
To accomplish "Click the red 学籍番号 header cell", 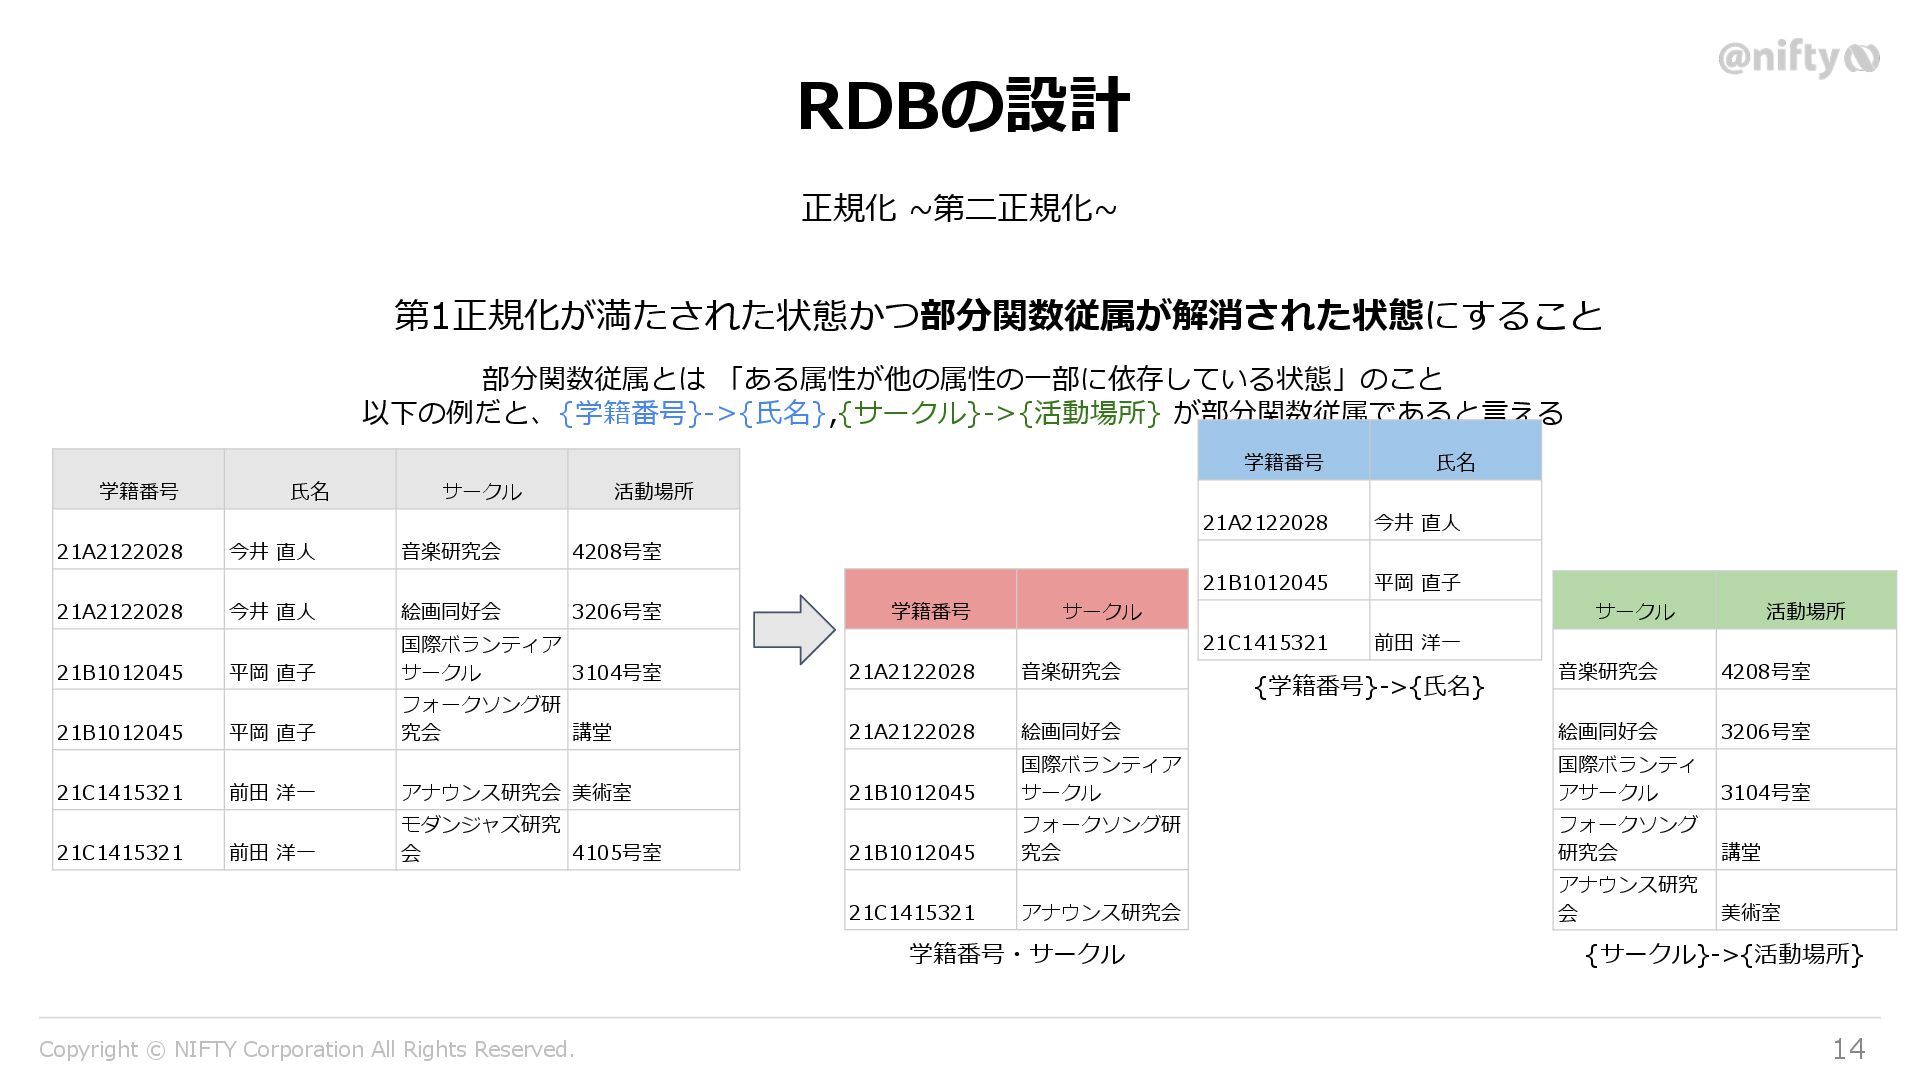I will 930,610.
